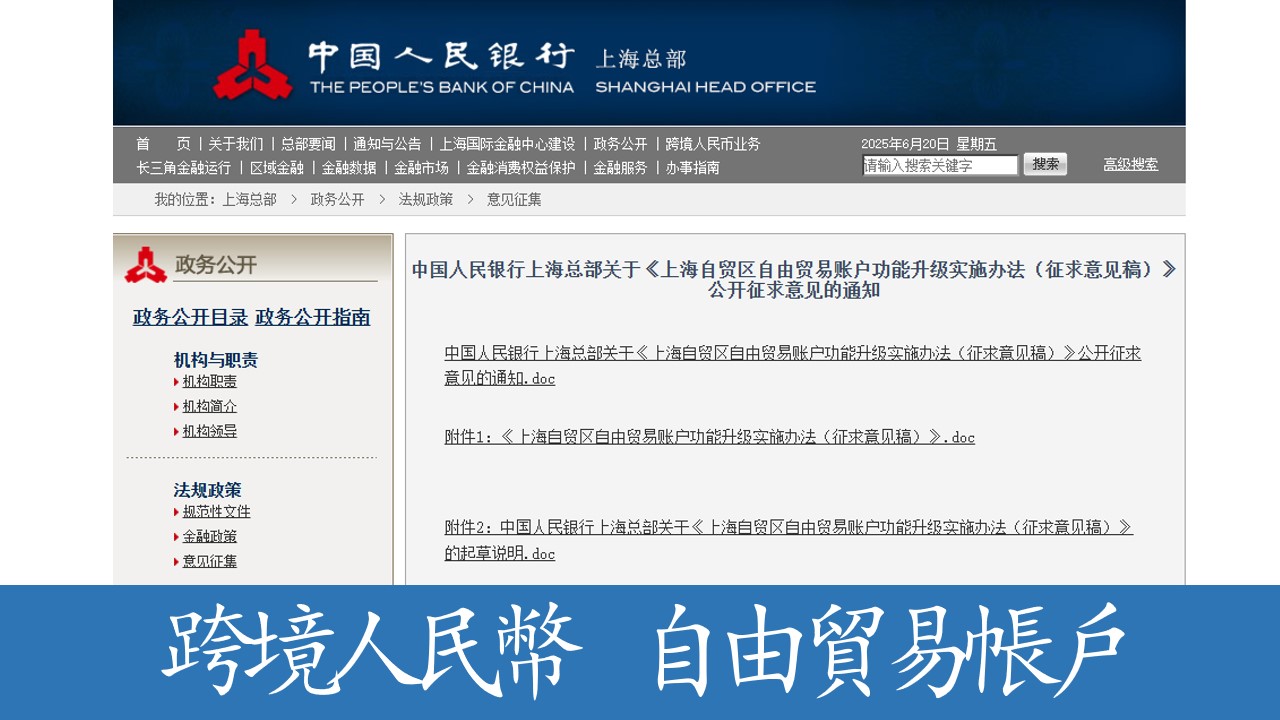Open 政务公开指南 in the sidebar
The width and height of the screenshot is (1280, 720).
pos(312,317)
